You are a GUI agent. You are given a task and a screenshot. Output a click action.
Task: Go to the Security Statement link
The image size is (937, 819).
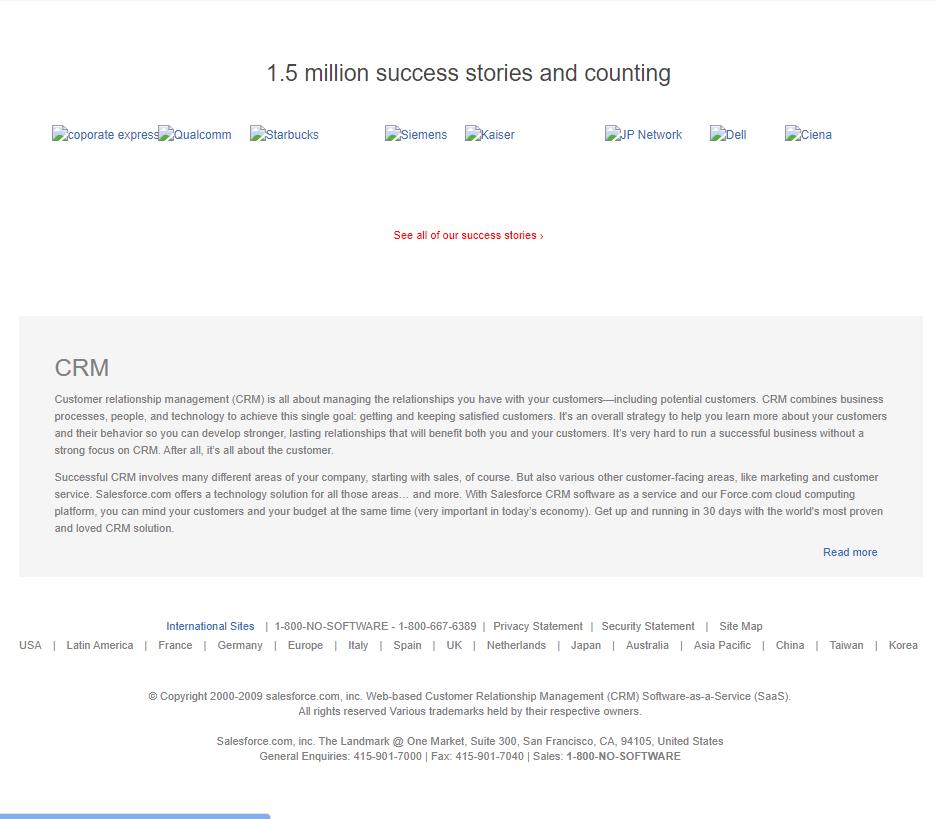[x=647, y=627]
